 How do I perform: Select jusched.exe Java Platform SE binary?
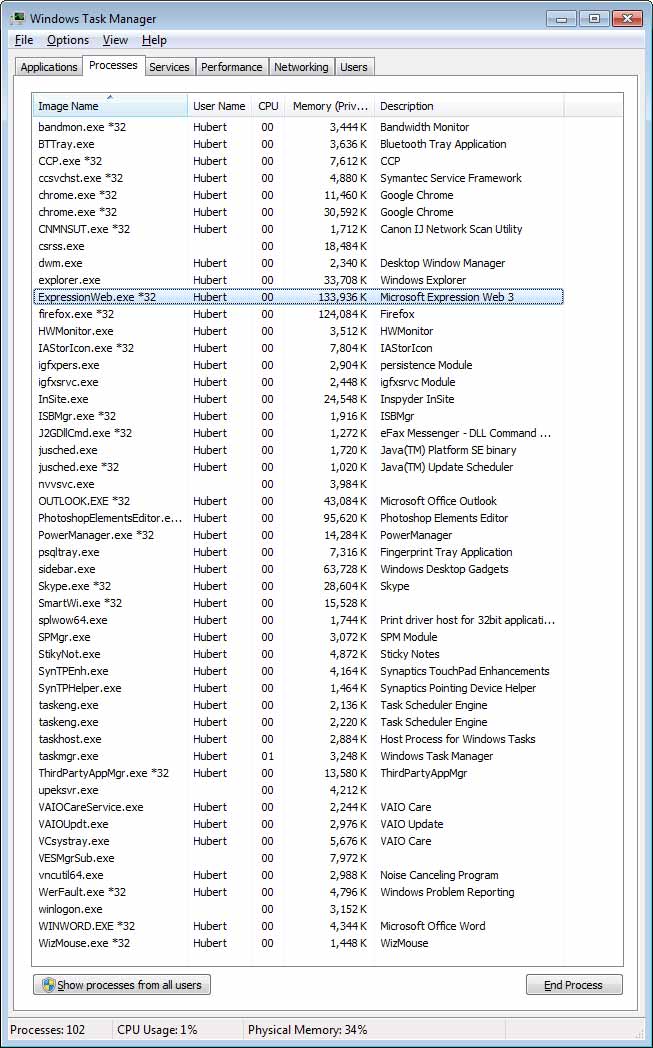tap(298, 450)
